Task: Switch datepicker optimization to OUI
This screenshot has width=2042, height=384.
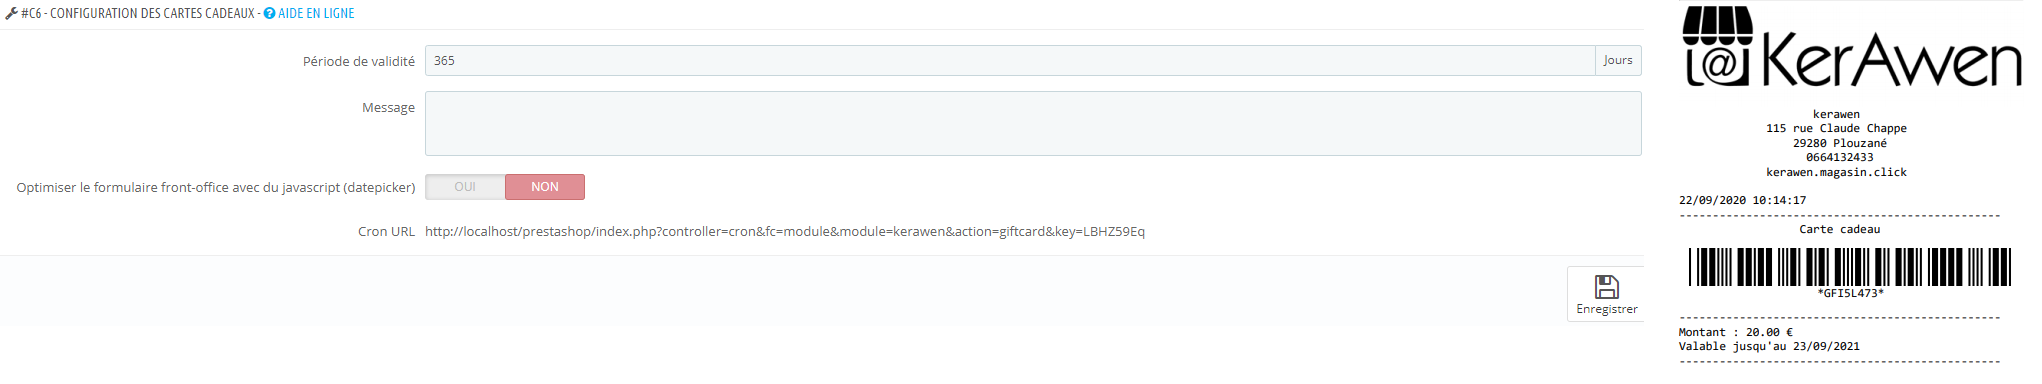Action: (465, 187)
